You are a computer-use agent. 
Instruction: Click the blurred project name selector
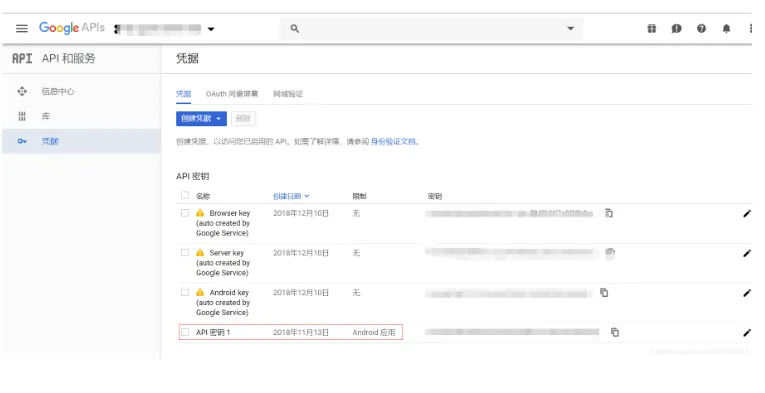[159, 29]
